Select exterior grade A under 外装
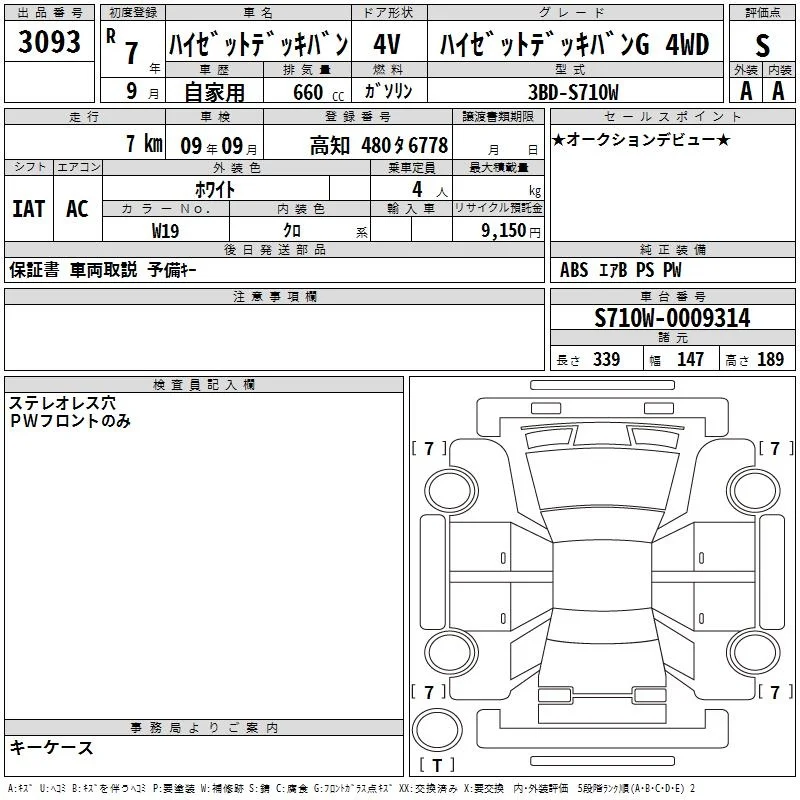 pos(746,91)
